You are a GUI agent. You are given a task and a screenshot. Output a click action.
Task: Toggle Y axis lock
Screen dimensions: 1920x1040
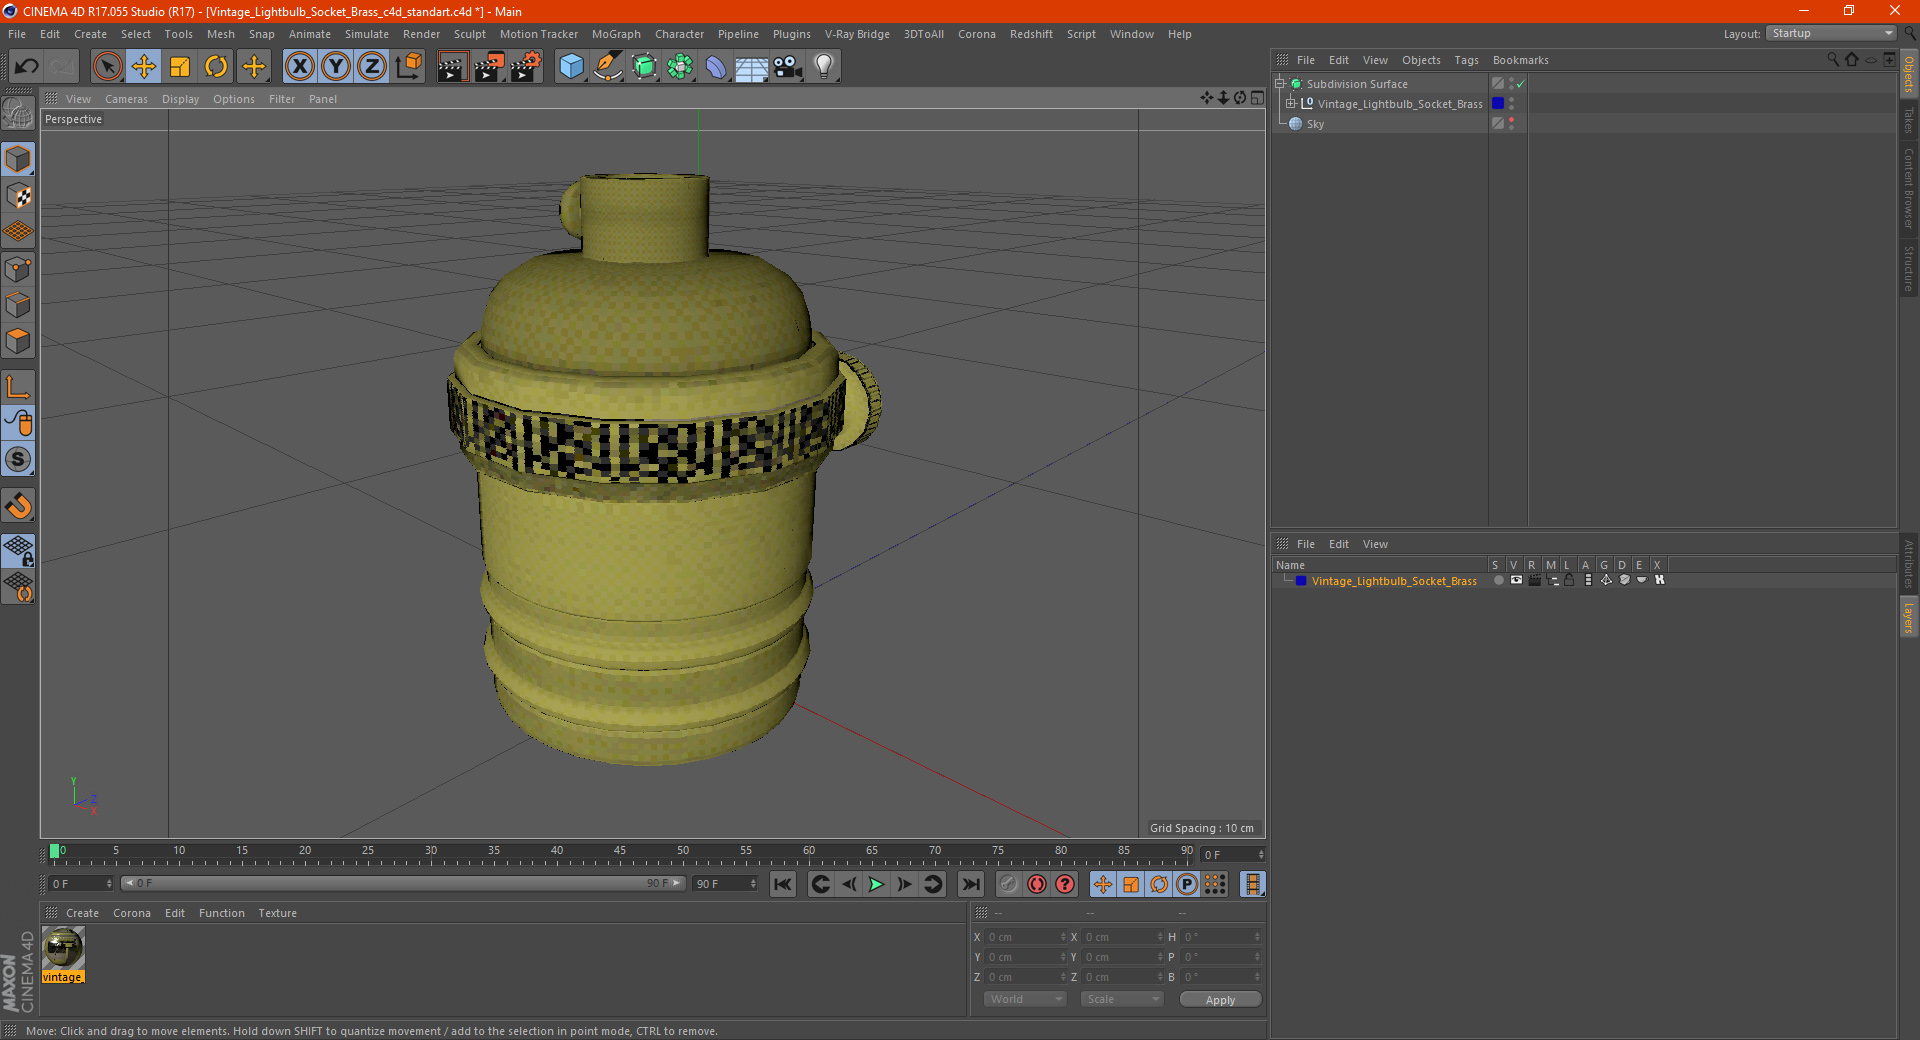point(336,67)
